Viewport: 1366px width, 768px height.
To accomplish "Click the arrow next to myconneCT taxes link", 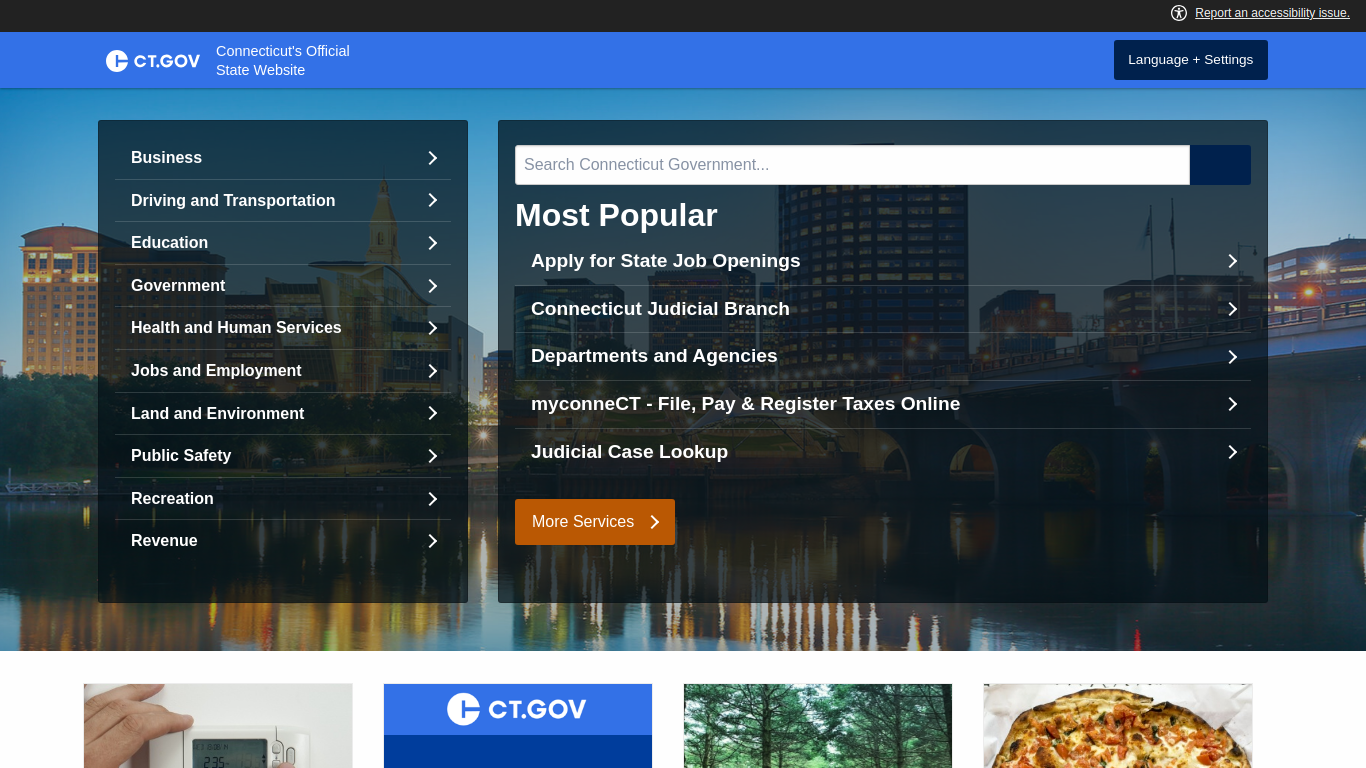I will (x=1233, y=404).
